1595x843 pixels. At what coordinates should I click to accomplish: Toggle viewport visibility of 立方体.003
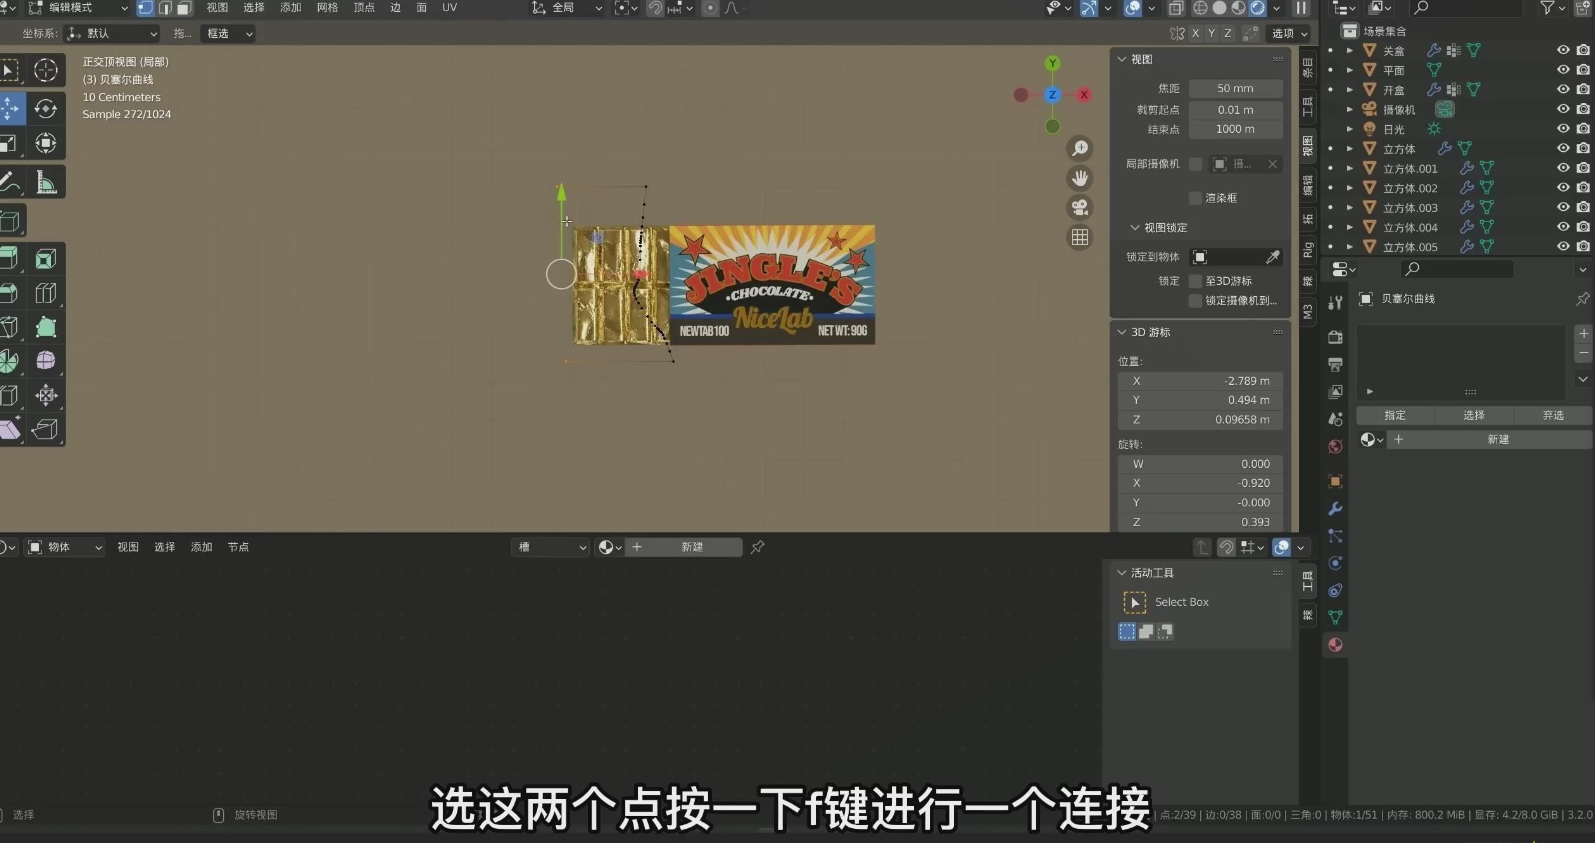1563,207
